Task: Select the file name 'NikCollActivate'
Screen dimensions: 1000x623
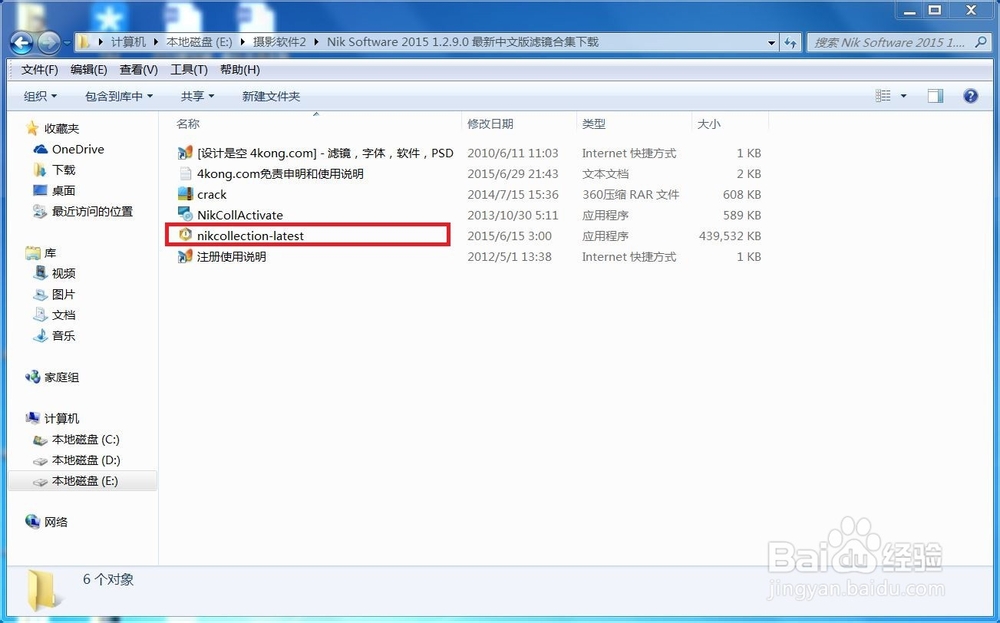Action: click(240, 215)
